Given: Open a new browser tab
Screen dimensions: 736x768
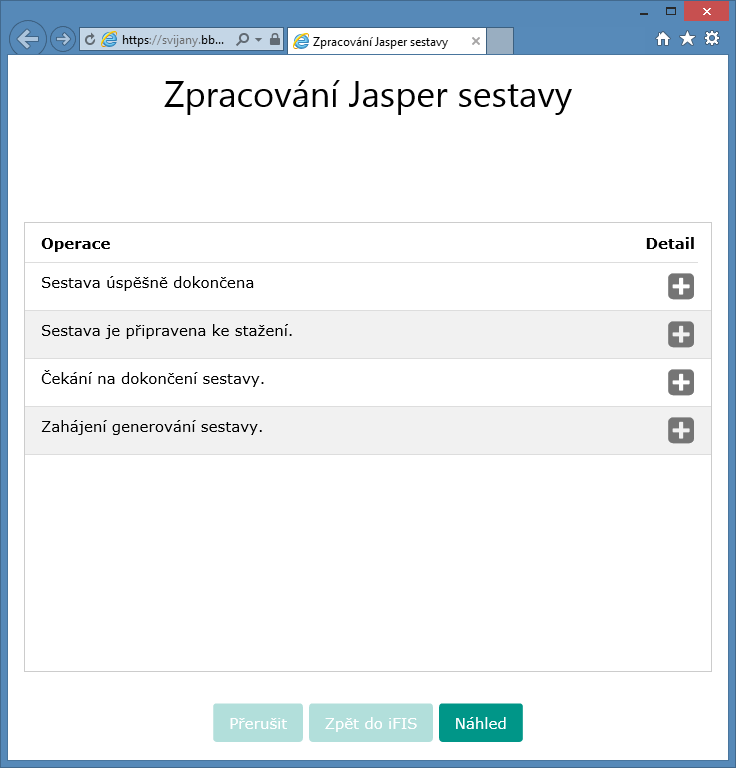Looking at the screenshot, I should (x=500, y=41).
